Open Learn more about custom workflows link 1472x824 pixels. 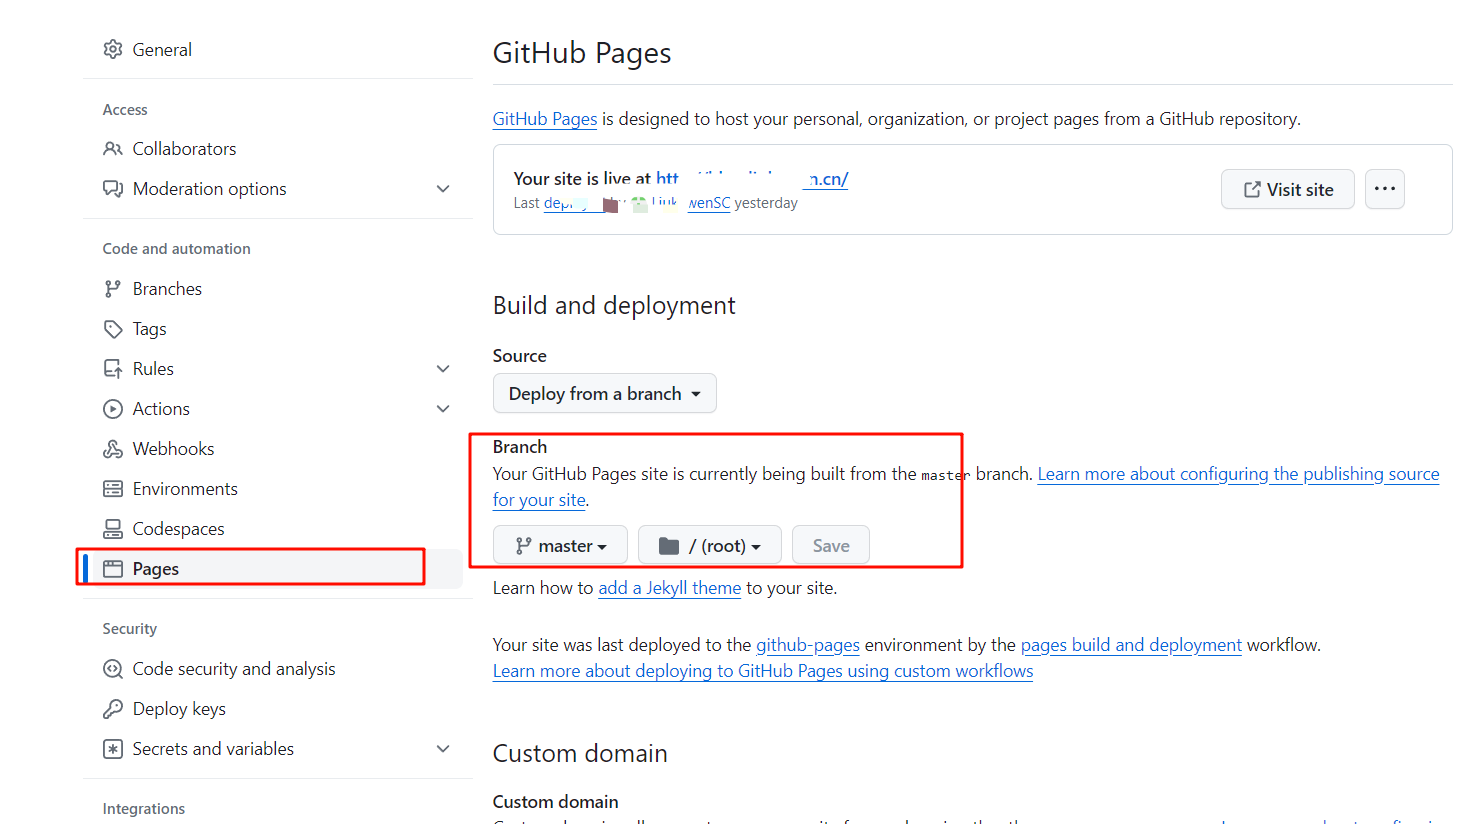pos(763,671)
